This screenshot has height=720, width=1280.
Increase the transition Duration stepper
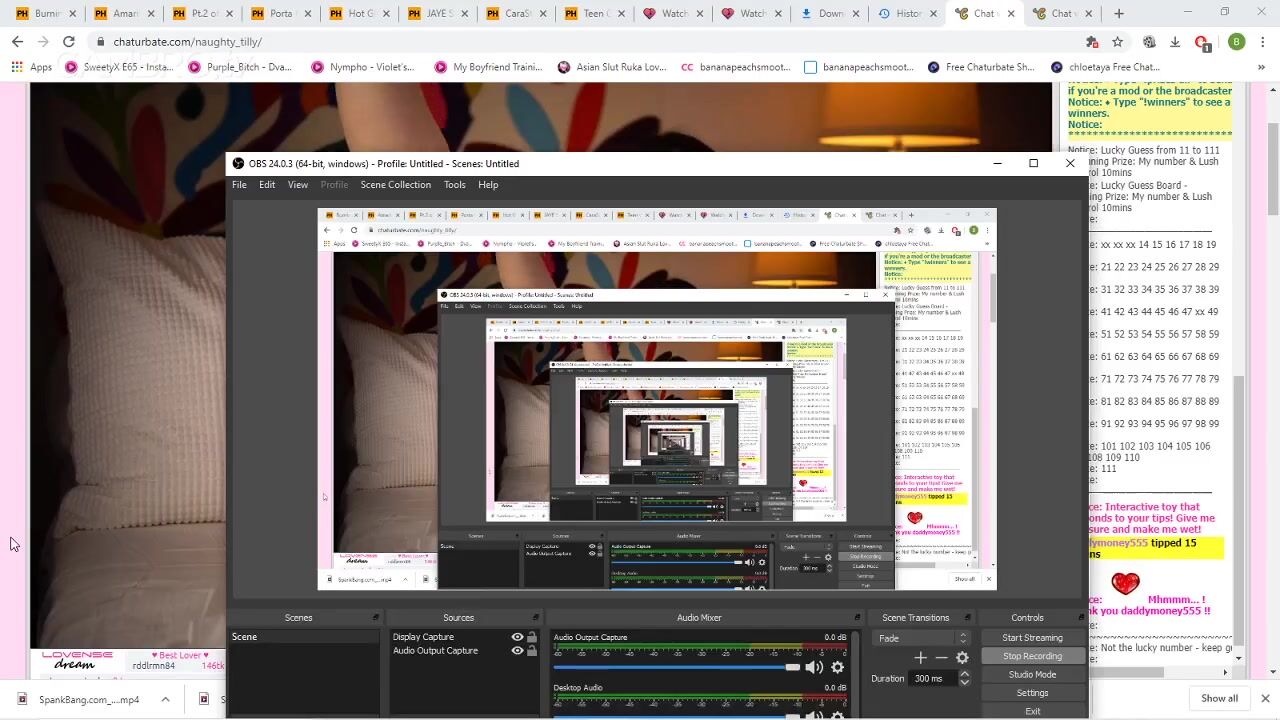(x=964, y=674)
